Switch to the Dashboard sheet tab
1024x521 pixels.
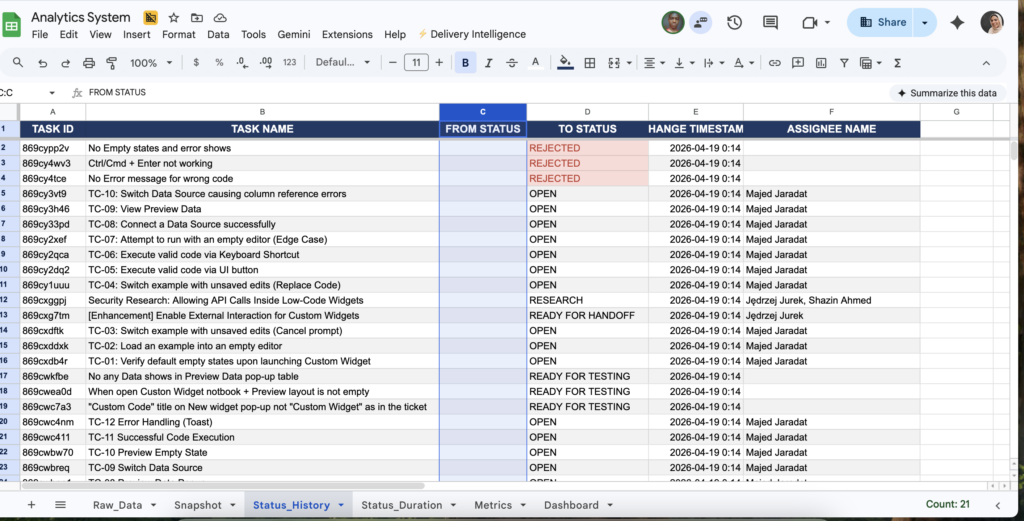click(571, 505)
